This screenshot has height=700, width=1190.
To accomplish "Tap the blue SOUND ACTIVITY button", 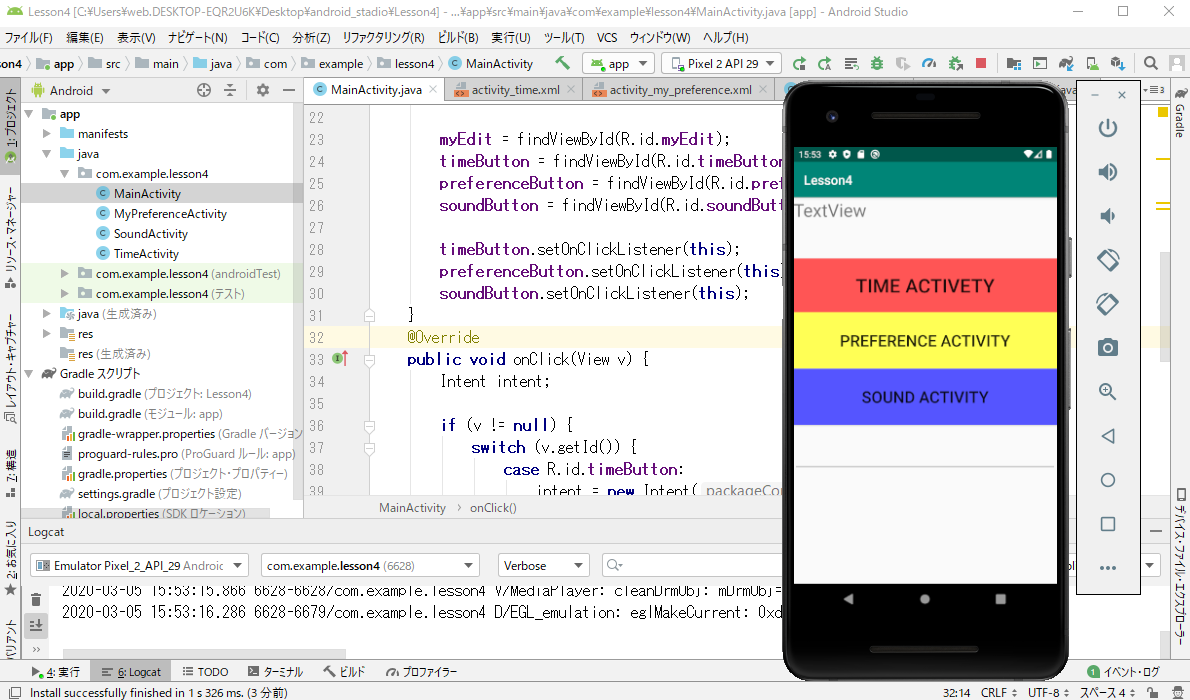I will pos(924,397).
